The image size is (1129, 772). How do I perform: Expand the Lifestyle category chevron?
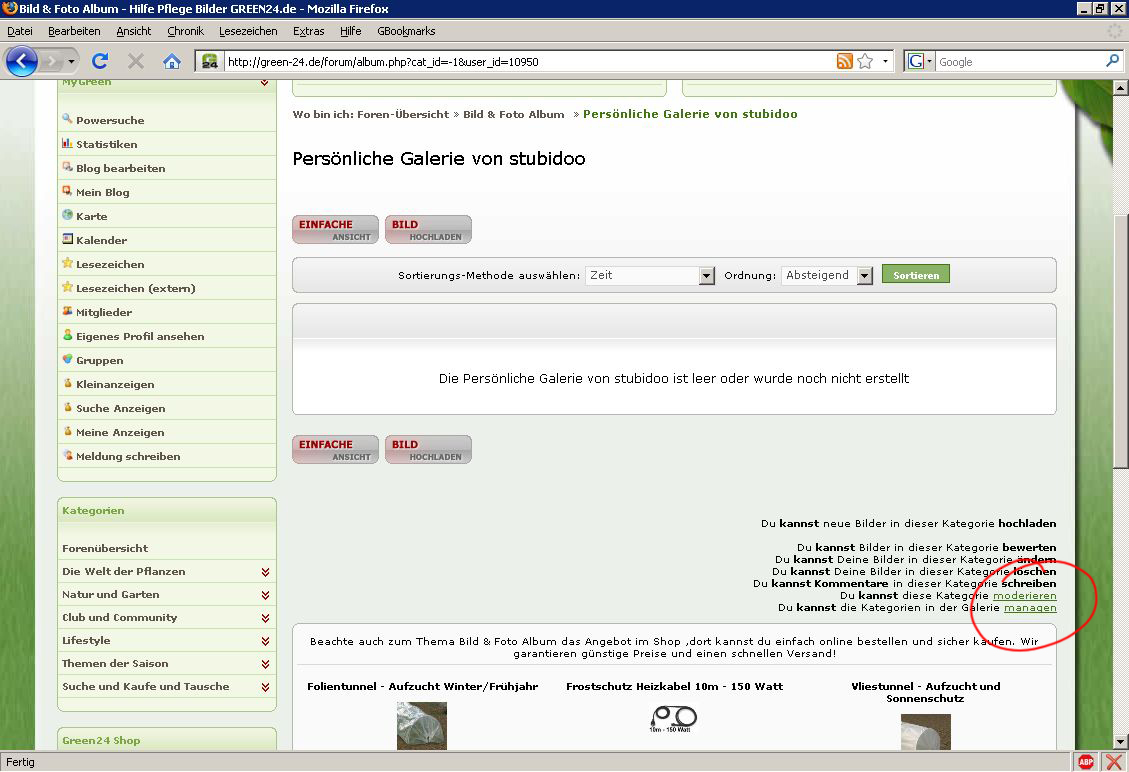(x=265, y=641)
